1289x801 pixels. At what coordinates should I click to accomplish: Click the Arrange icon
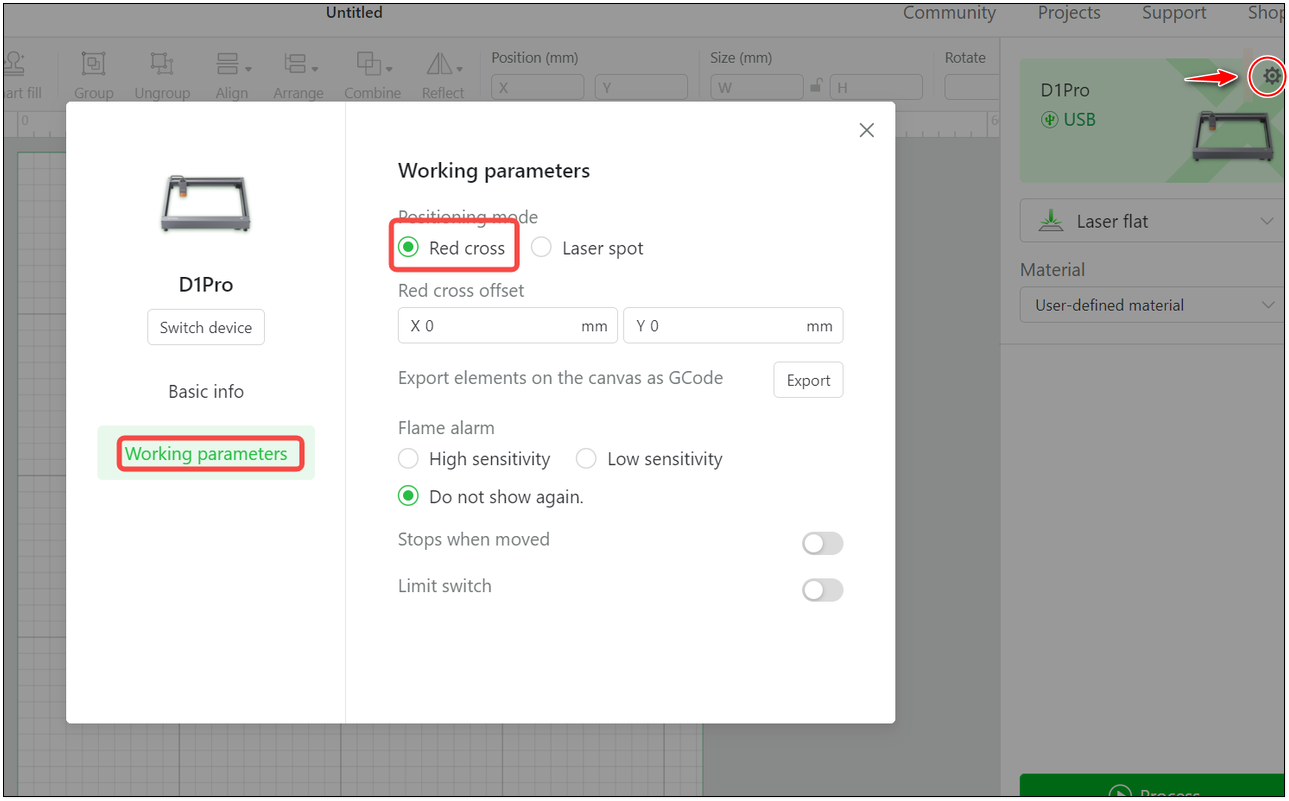(x=293, y=64)
